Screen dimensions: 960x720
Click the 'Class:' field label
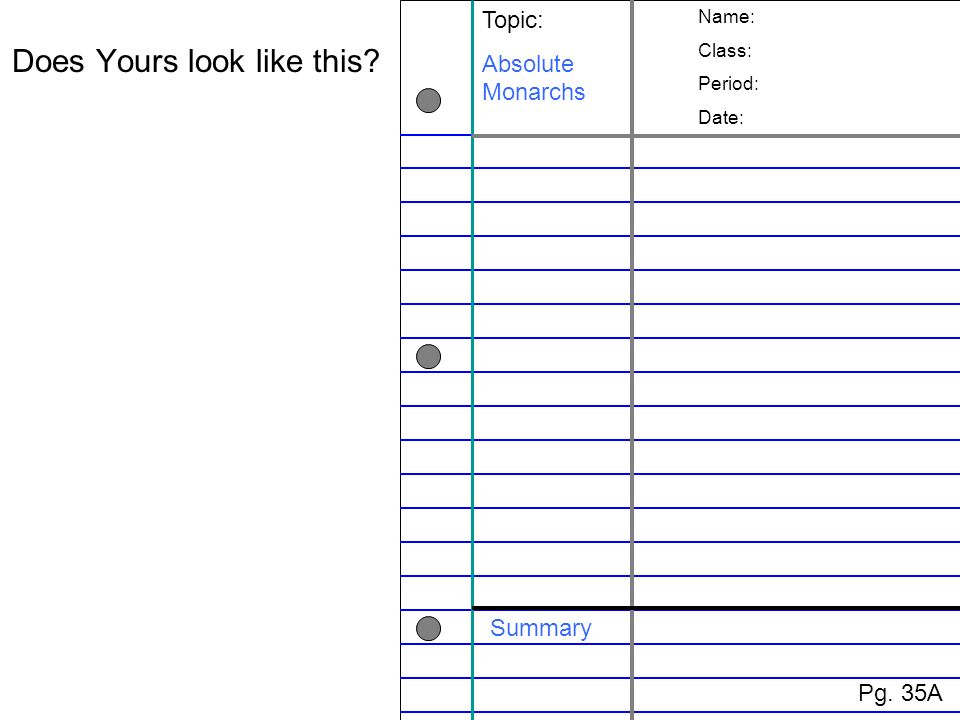click(724, 50)
